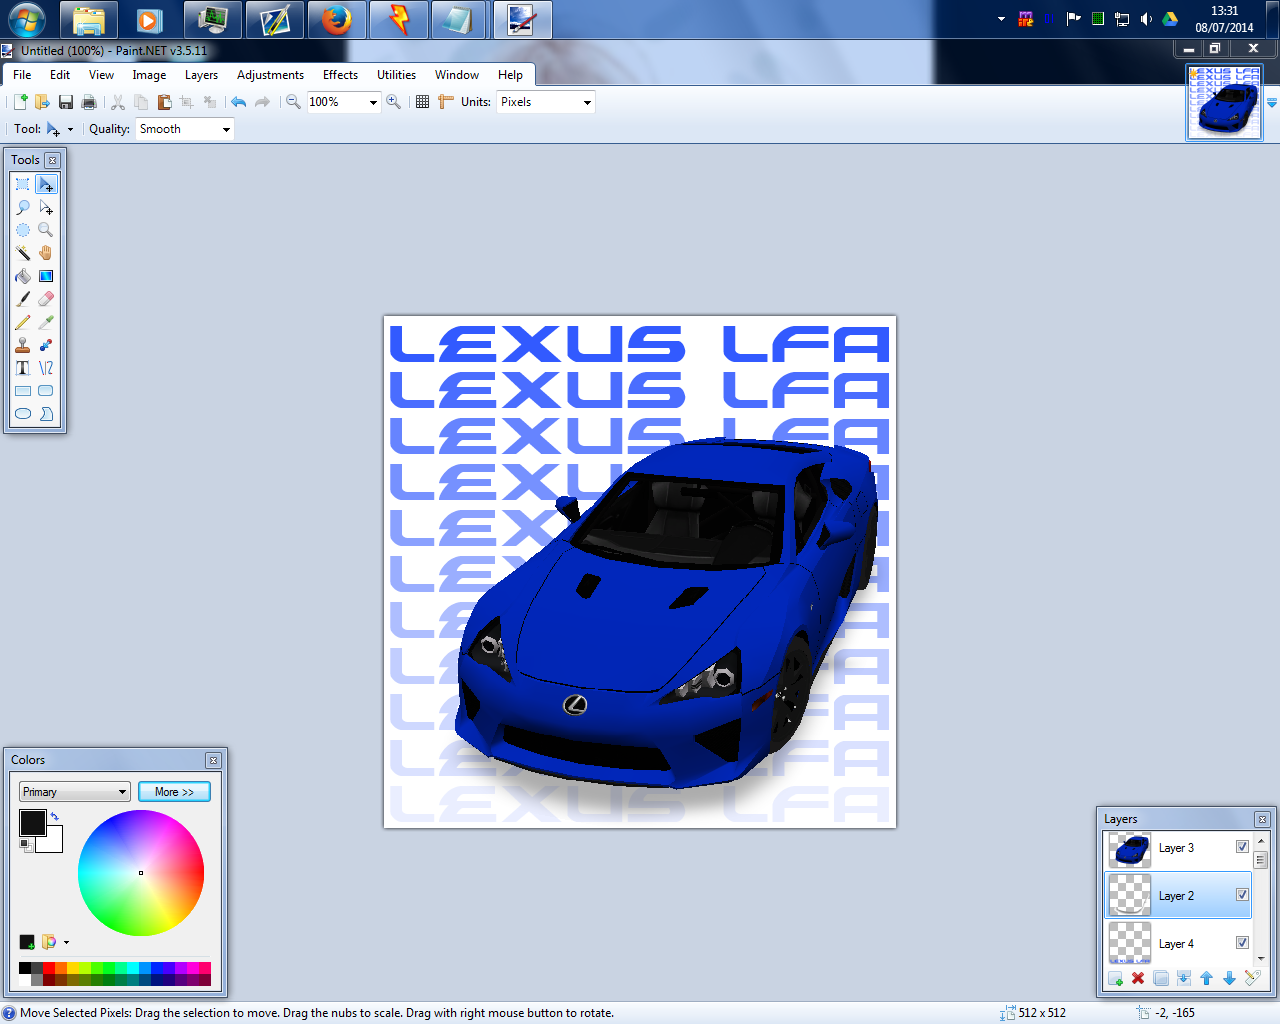The width and height of the screenshot is (1280, 1024).
Task: Click the Print toolbar icon
Action: tap(89, 102)
